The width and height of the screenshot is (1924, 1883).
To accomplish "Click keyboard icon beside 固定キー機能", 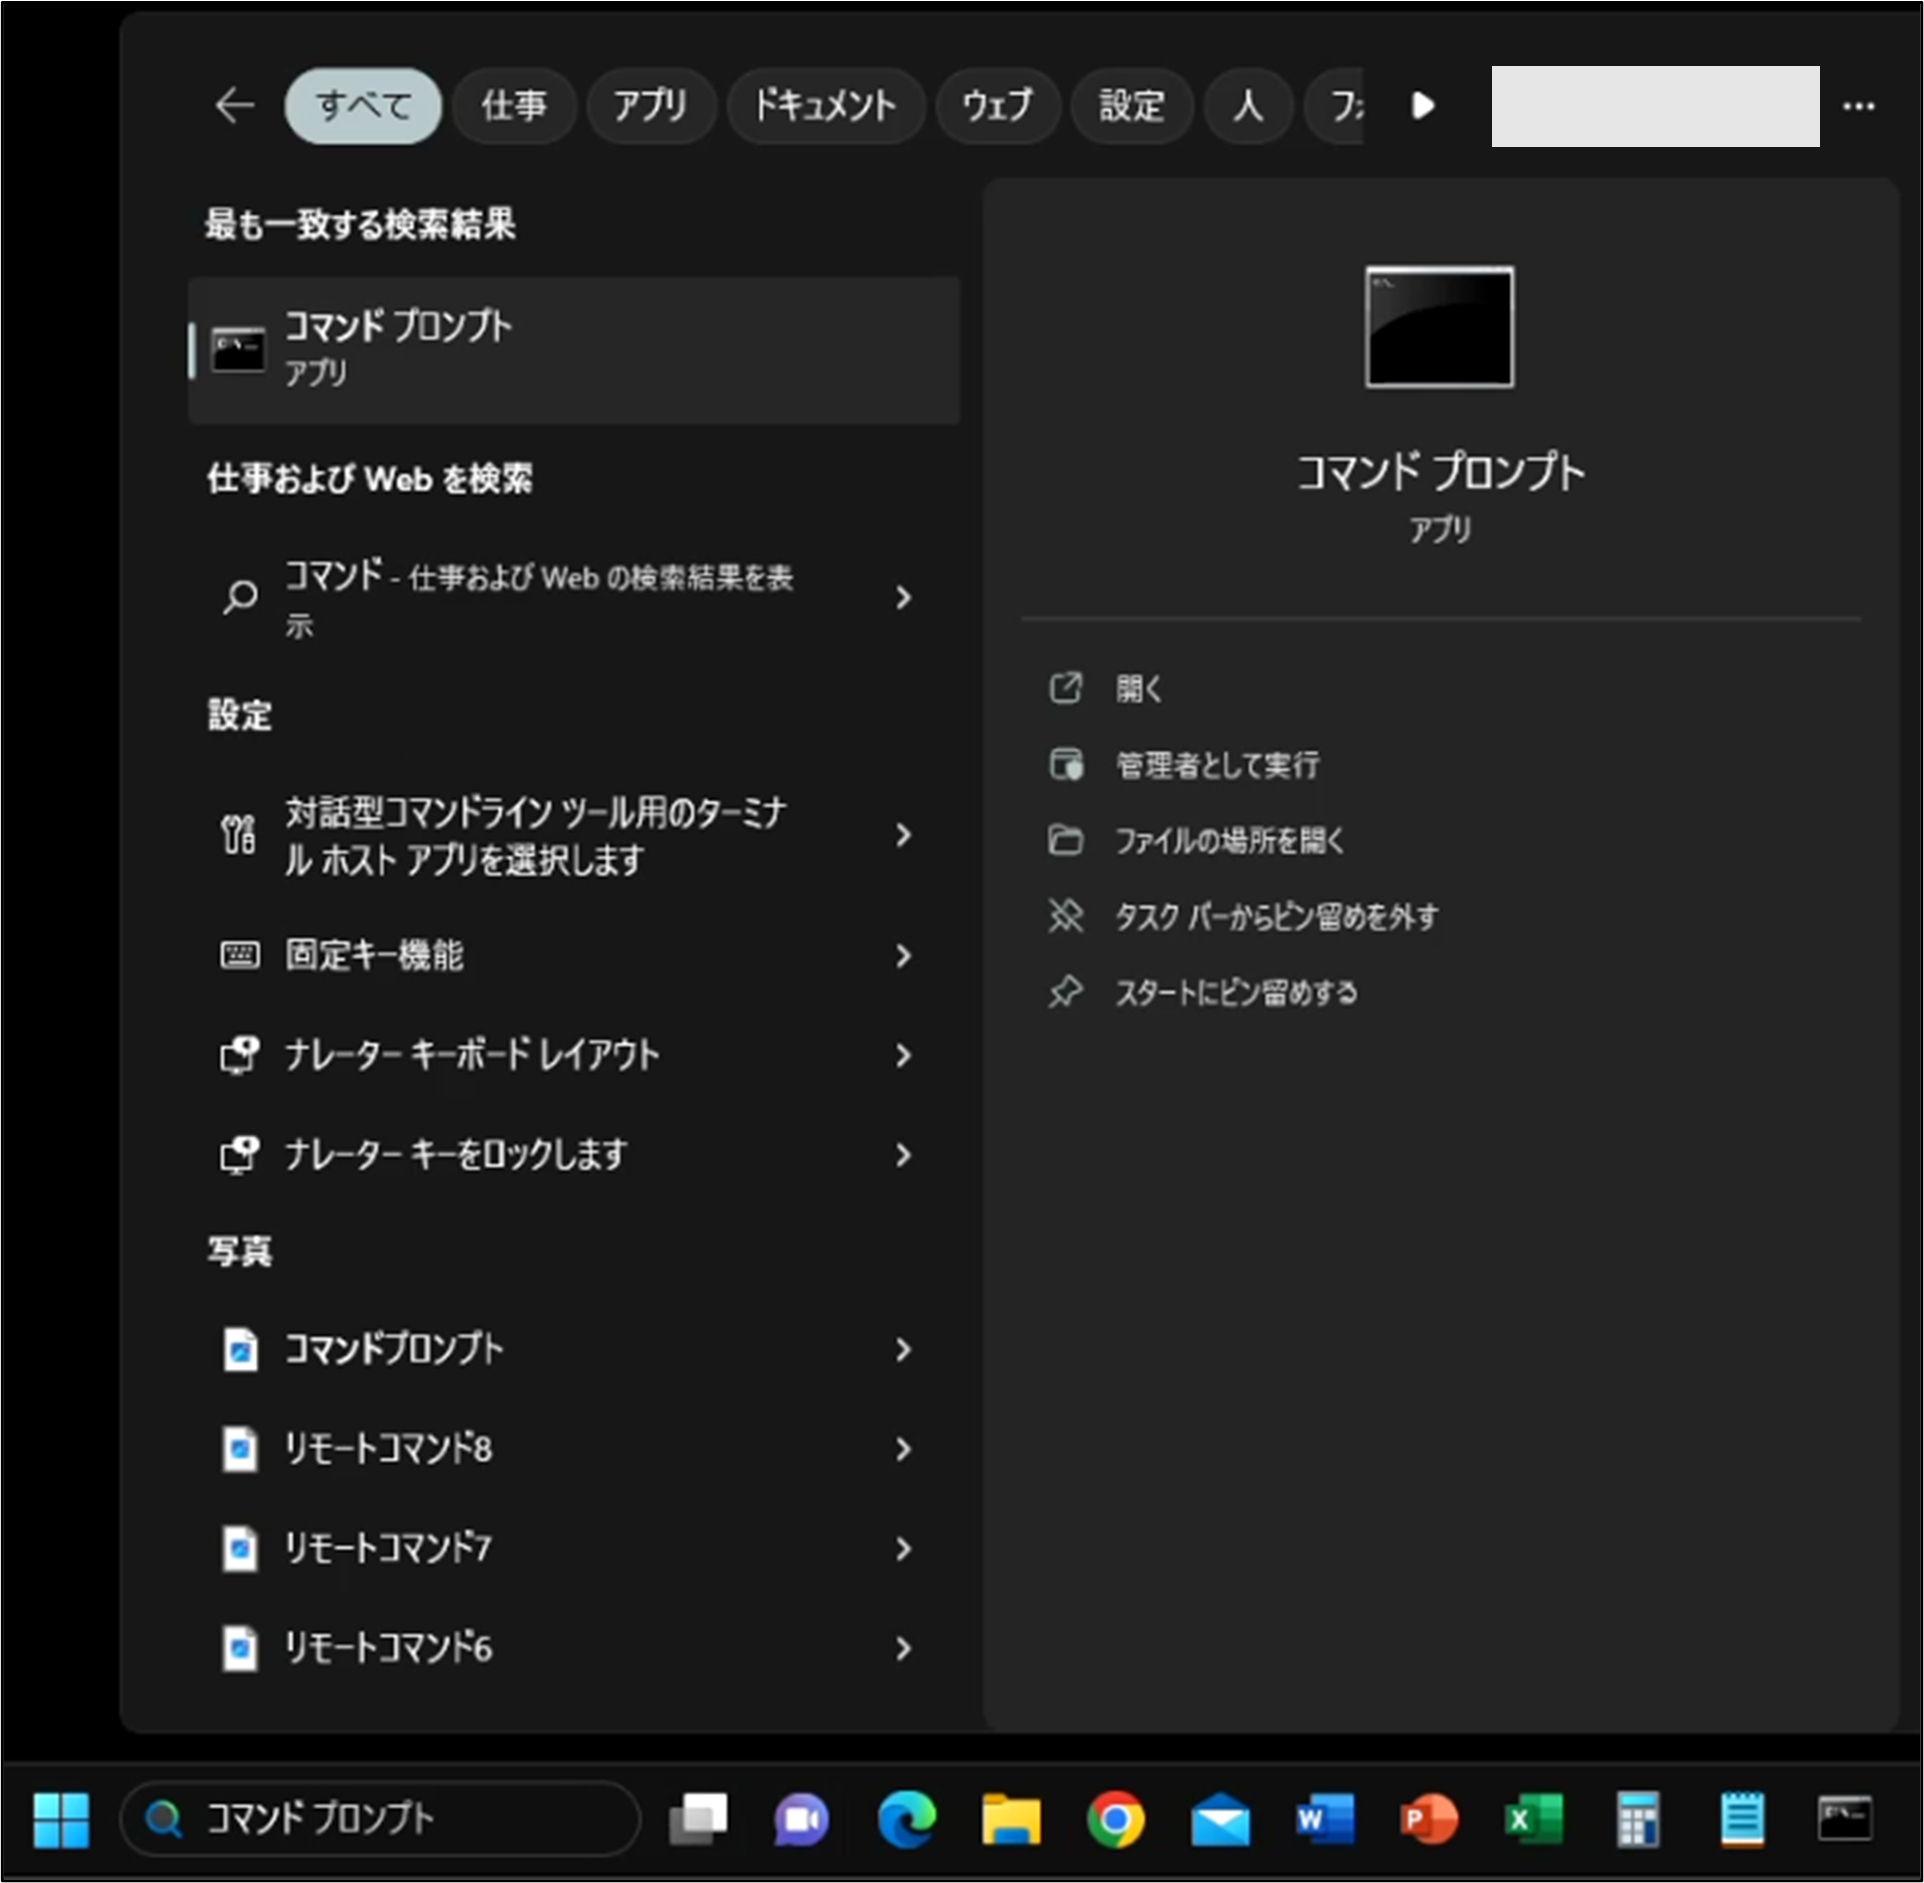I will pos(239,955).
